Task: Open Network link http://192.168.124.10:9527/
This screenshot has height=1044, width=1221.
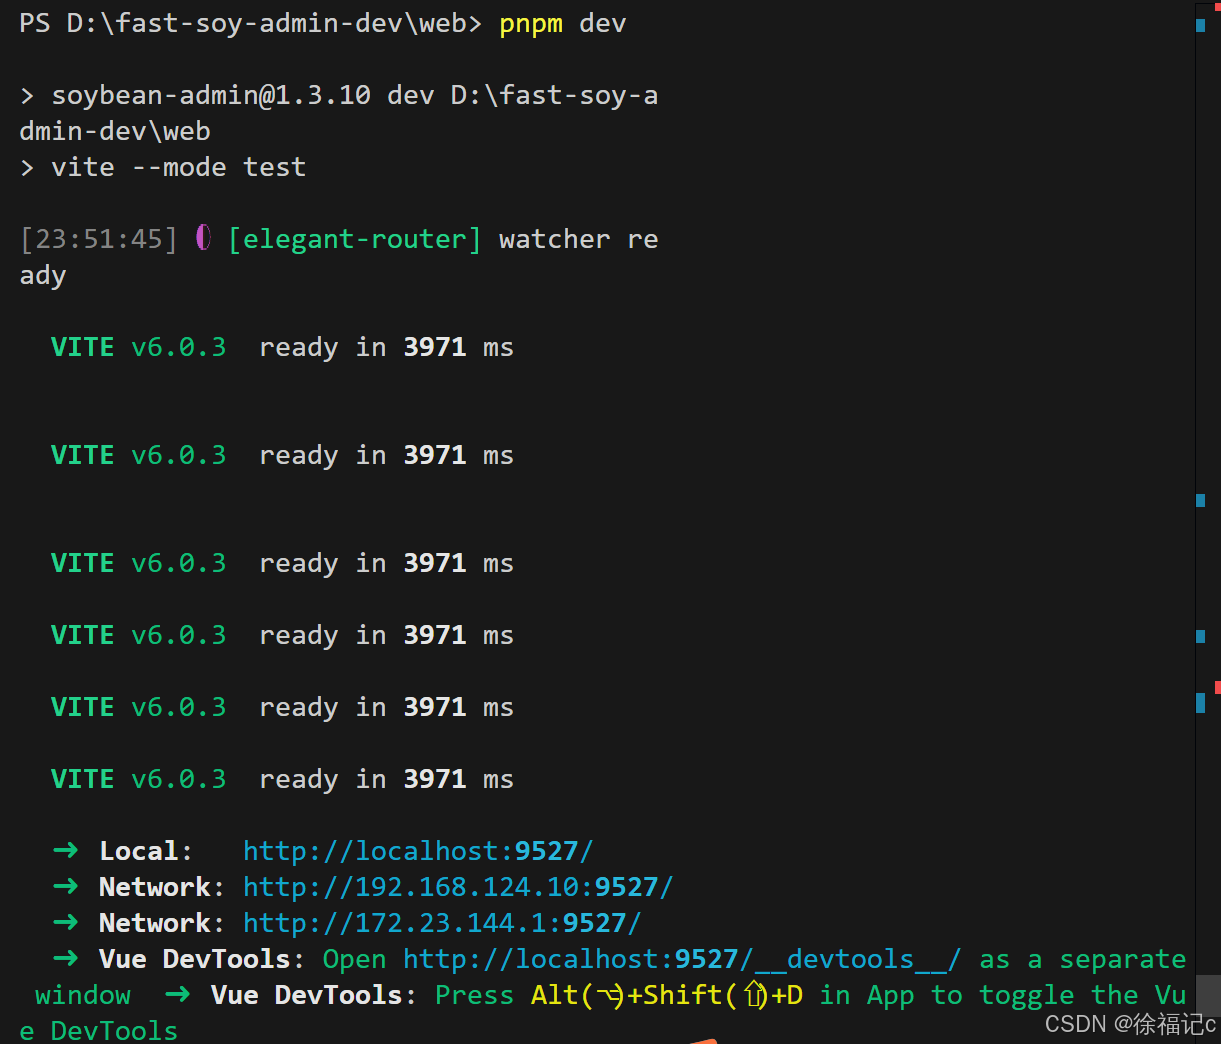Action: click(x=458, y=887)
